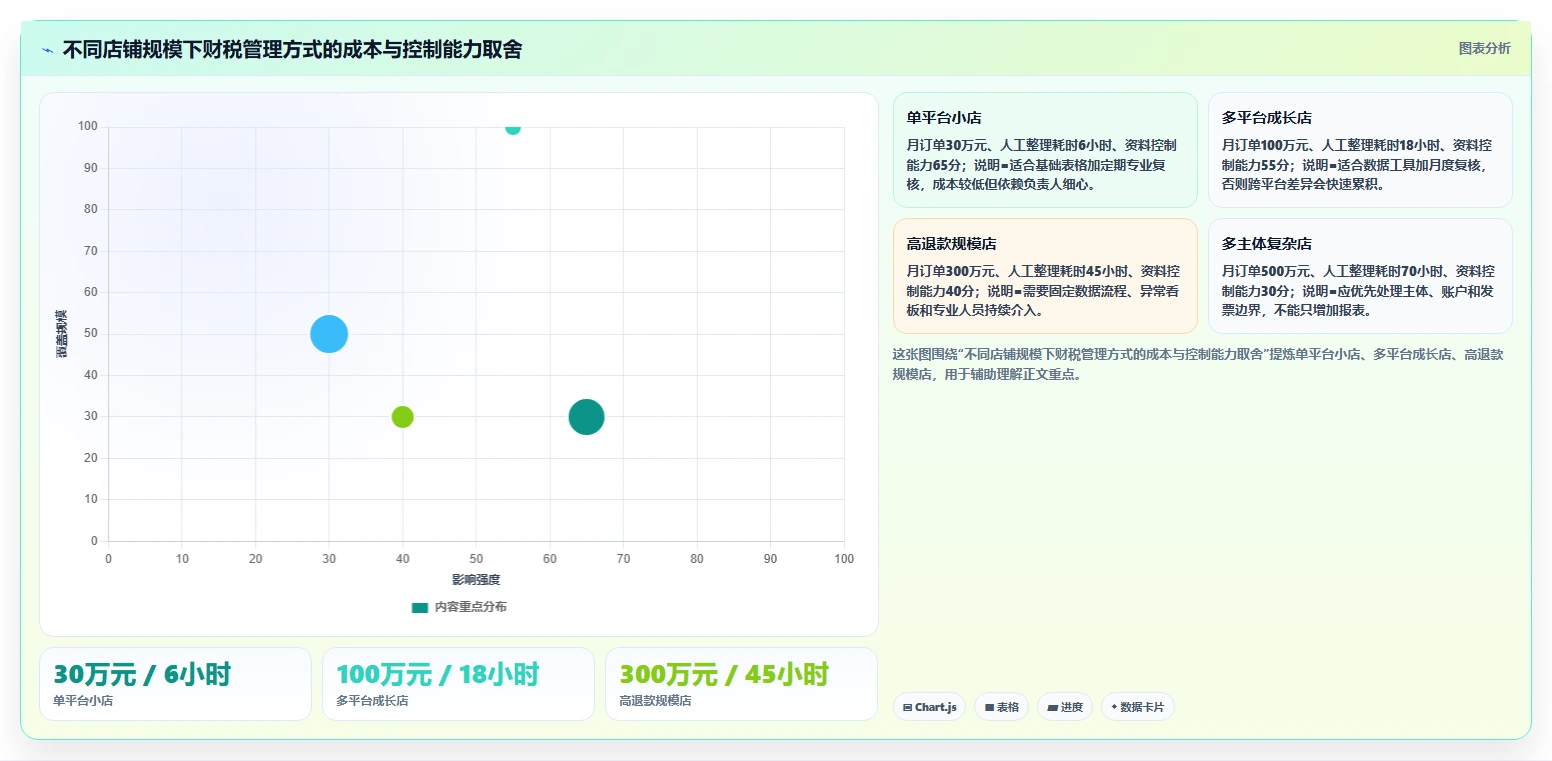Click the 高退款规模店 label under the stat
Viewport: 1552px width, 761px height.
(x=655, y=701)
